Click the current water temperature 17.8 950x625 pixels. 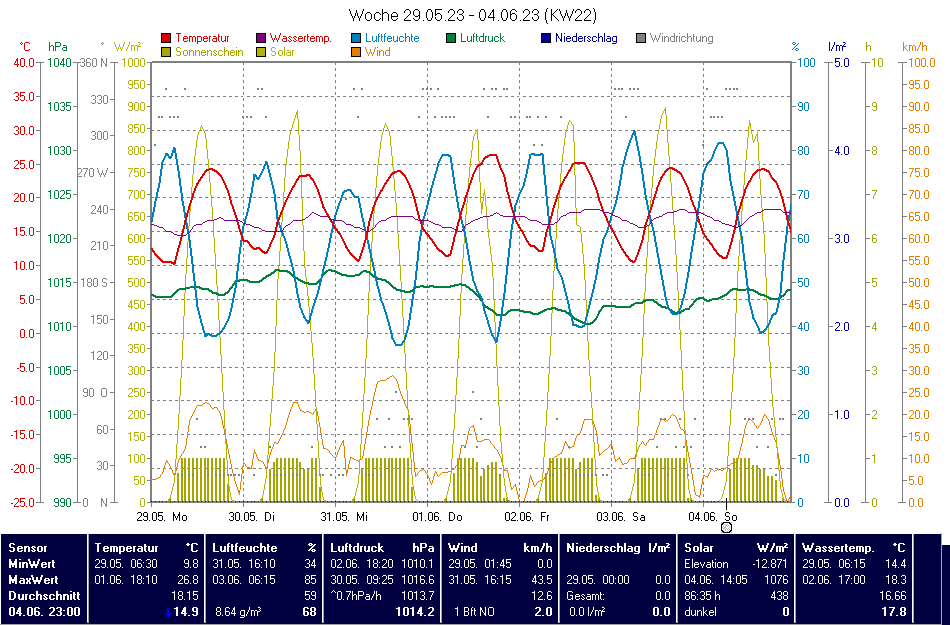click(x=894, y=612)
